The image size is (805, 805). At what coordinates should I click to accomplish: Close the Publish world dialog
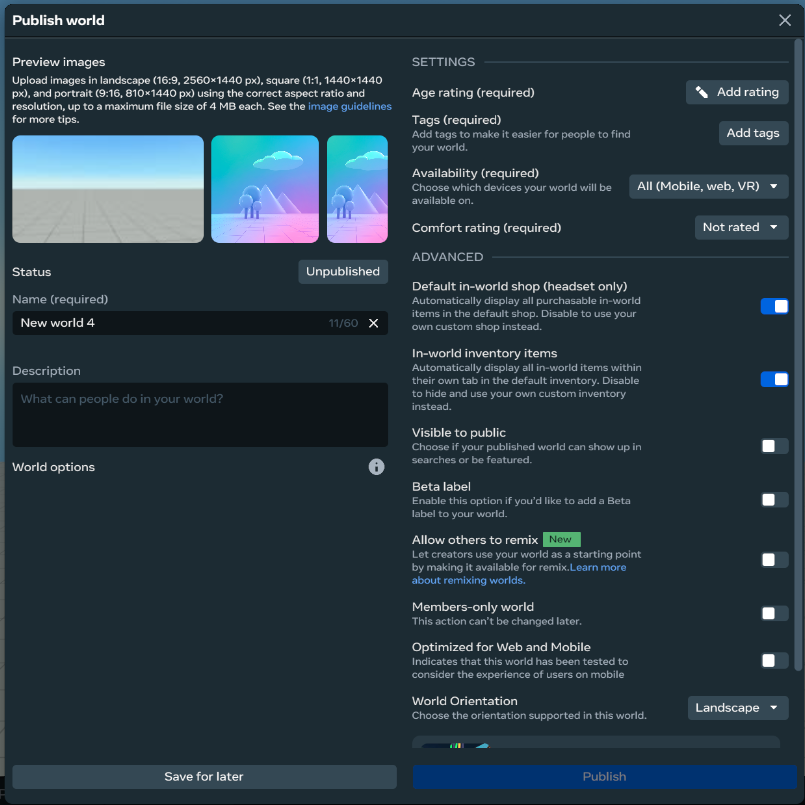tap(785, 20)
